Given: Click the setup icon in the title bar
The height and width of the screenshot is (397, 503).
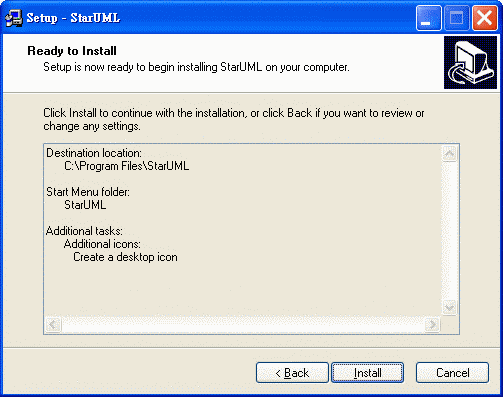Looking at the screenshot, I should (x=14, y=18).
